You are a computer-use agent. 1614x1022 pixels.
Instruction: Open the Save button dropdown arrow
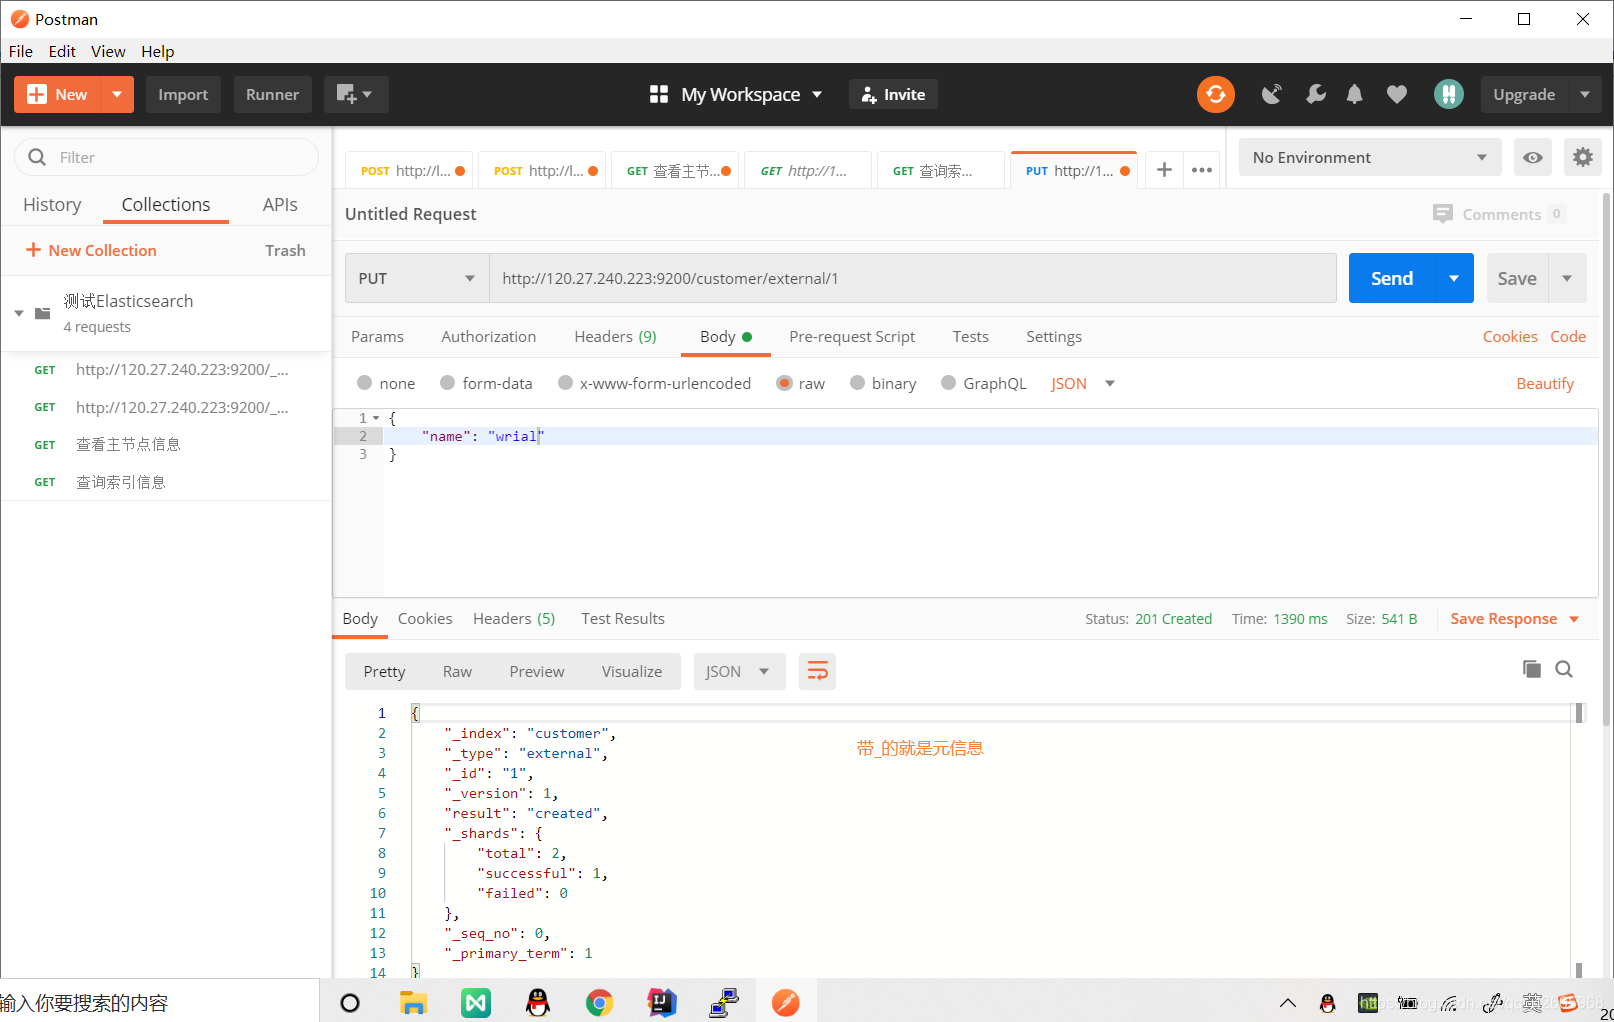coord(1567,278)
